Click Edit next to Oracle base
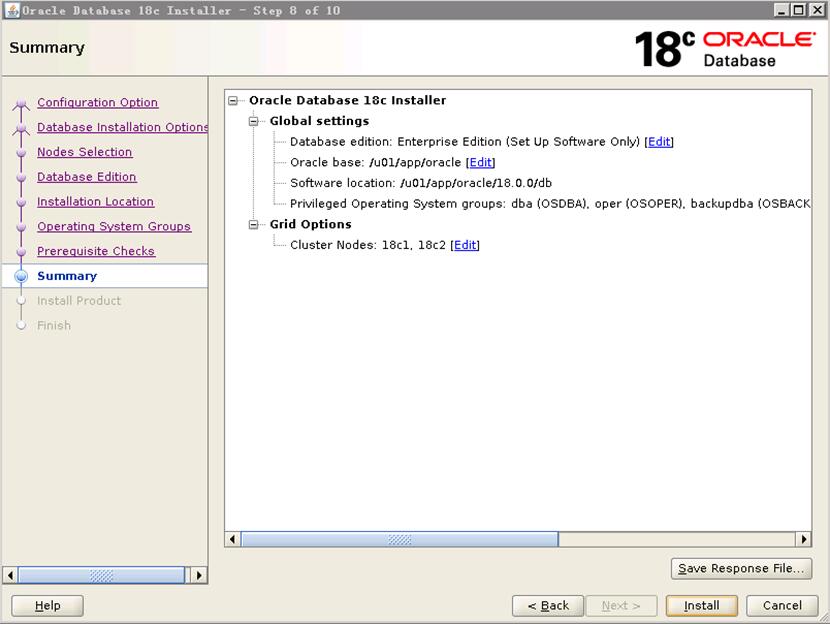This screenshot has height=624, width=830. (481, 162)
